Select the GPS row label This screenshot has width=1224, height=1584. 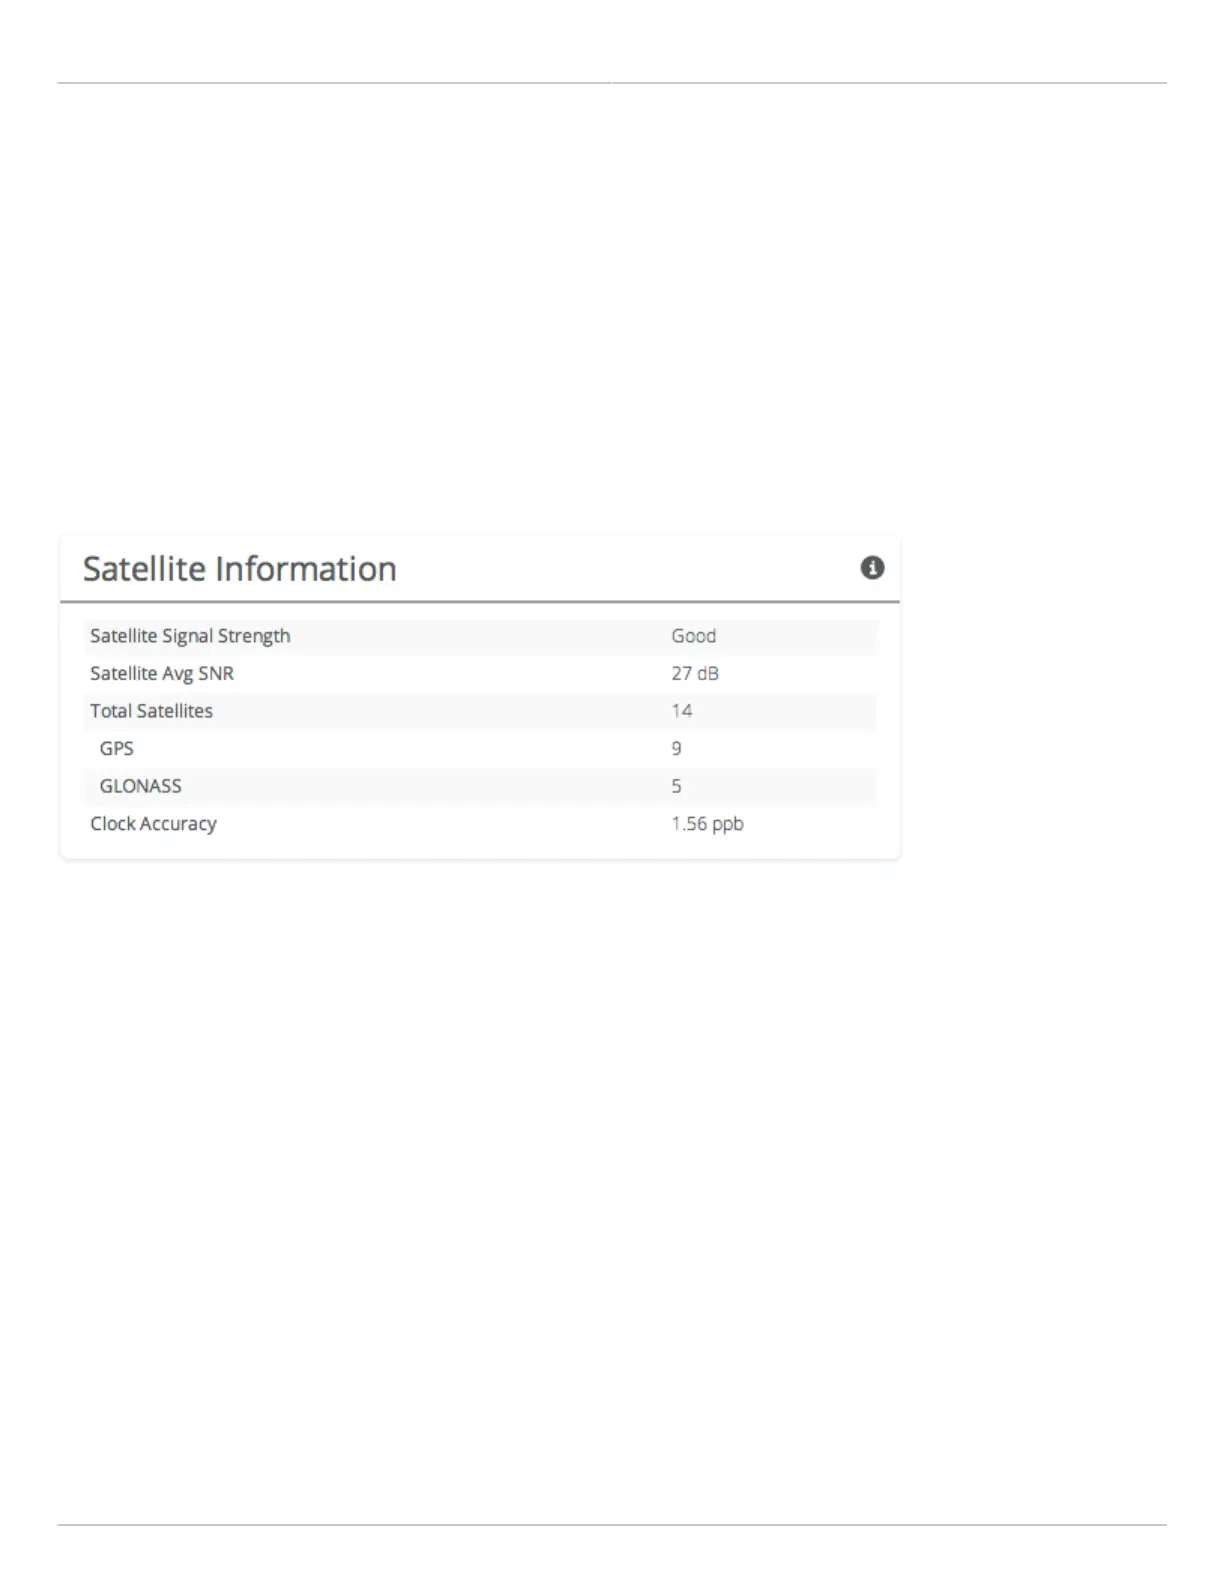click(x=116, y=748)
